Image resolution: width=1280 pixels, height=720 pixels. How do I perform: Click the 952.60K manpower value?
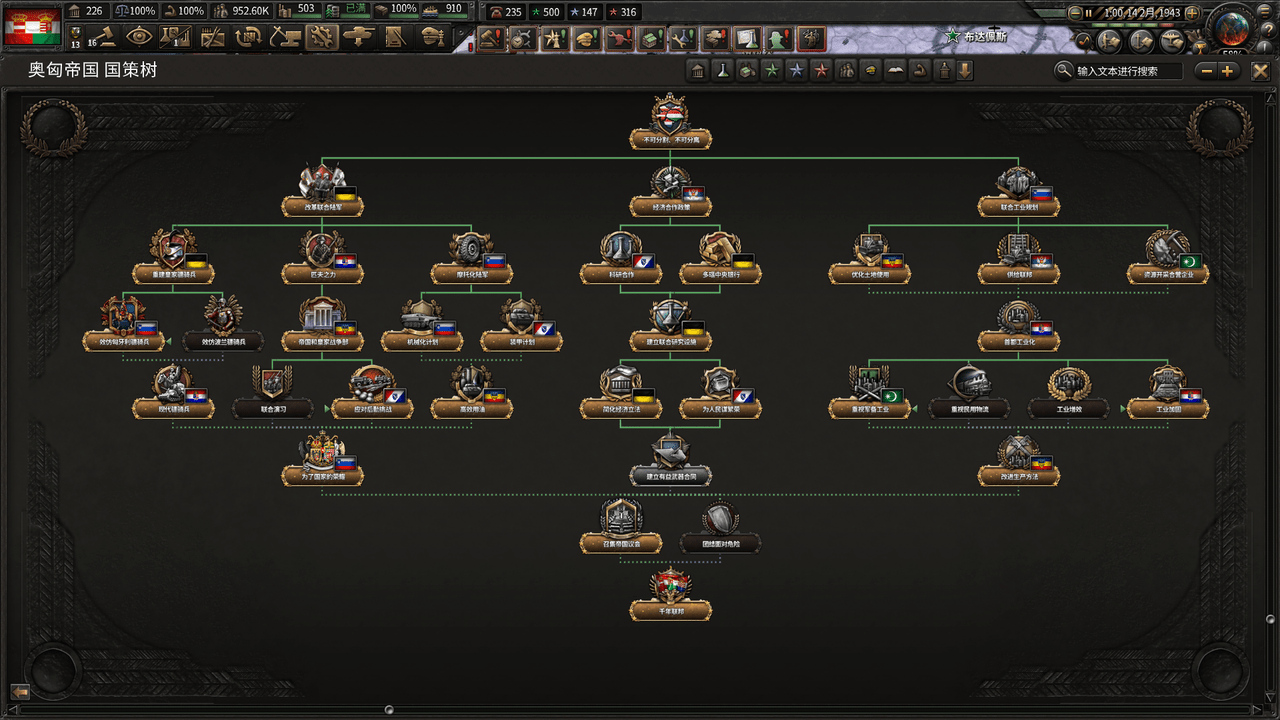click(x=251, y=11)
